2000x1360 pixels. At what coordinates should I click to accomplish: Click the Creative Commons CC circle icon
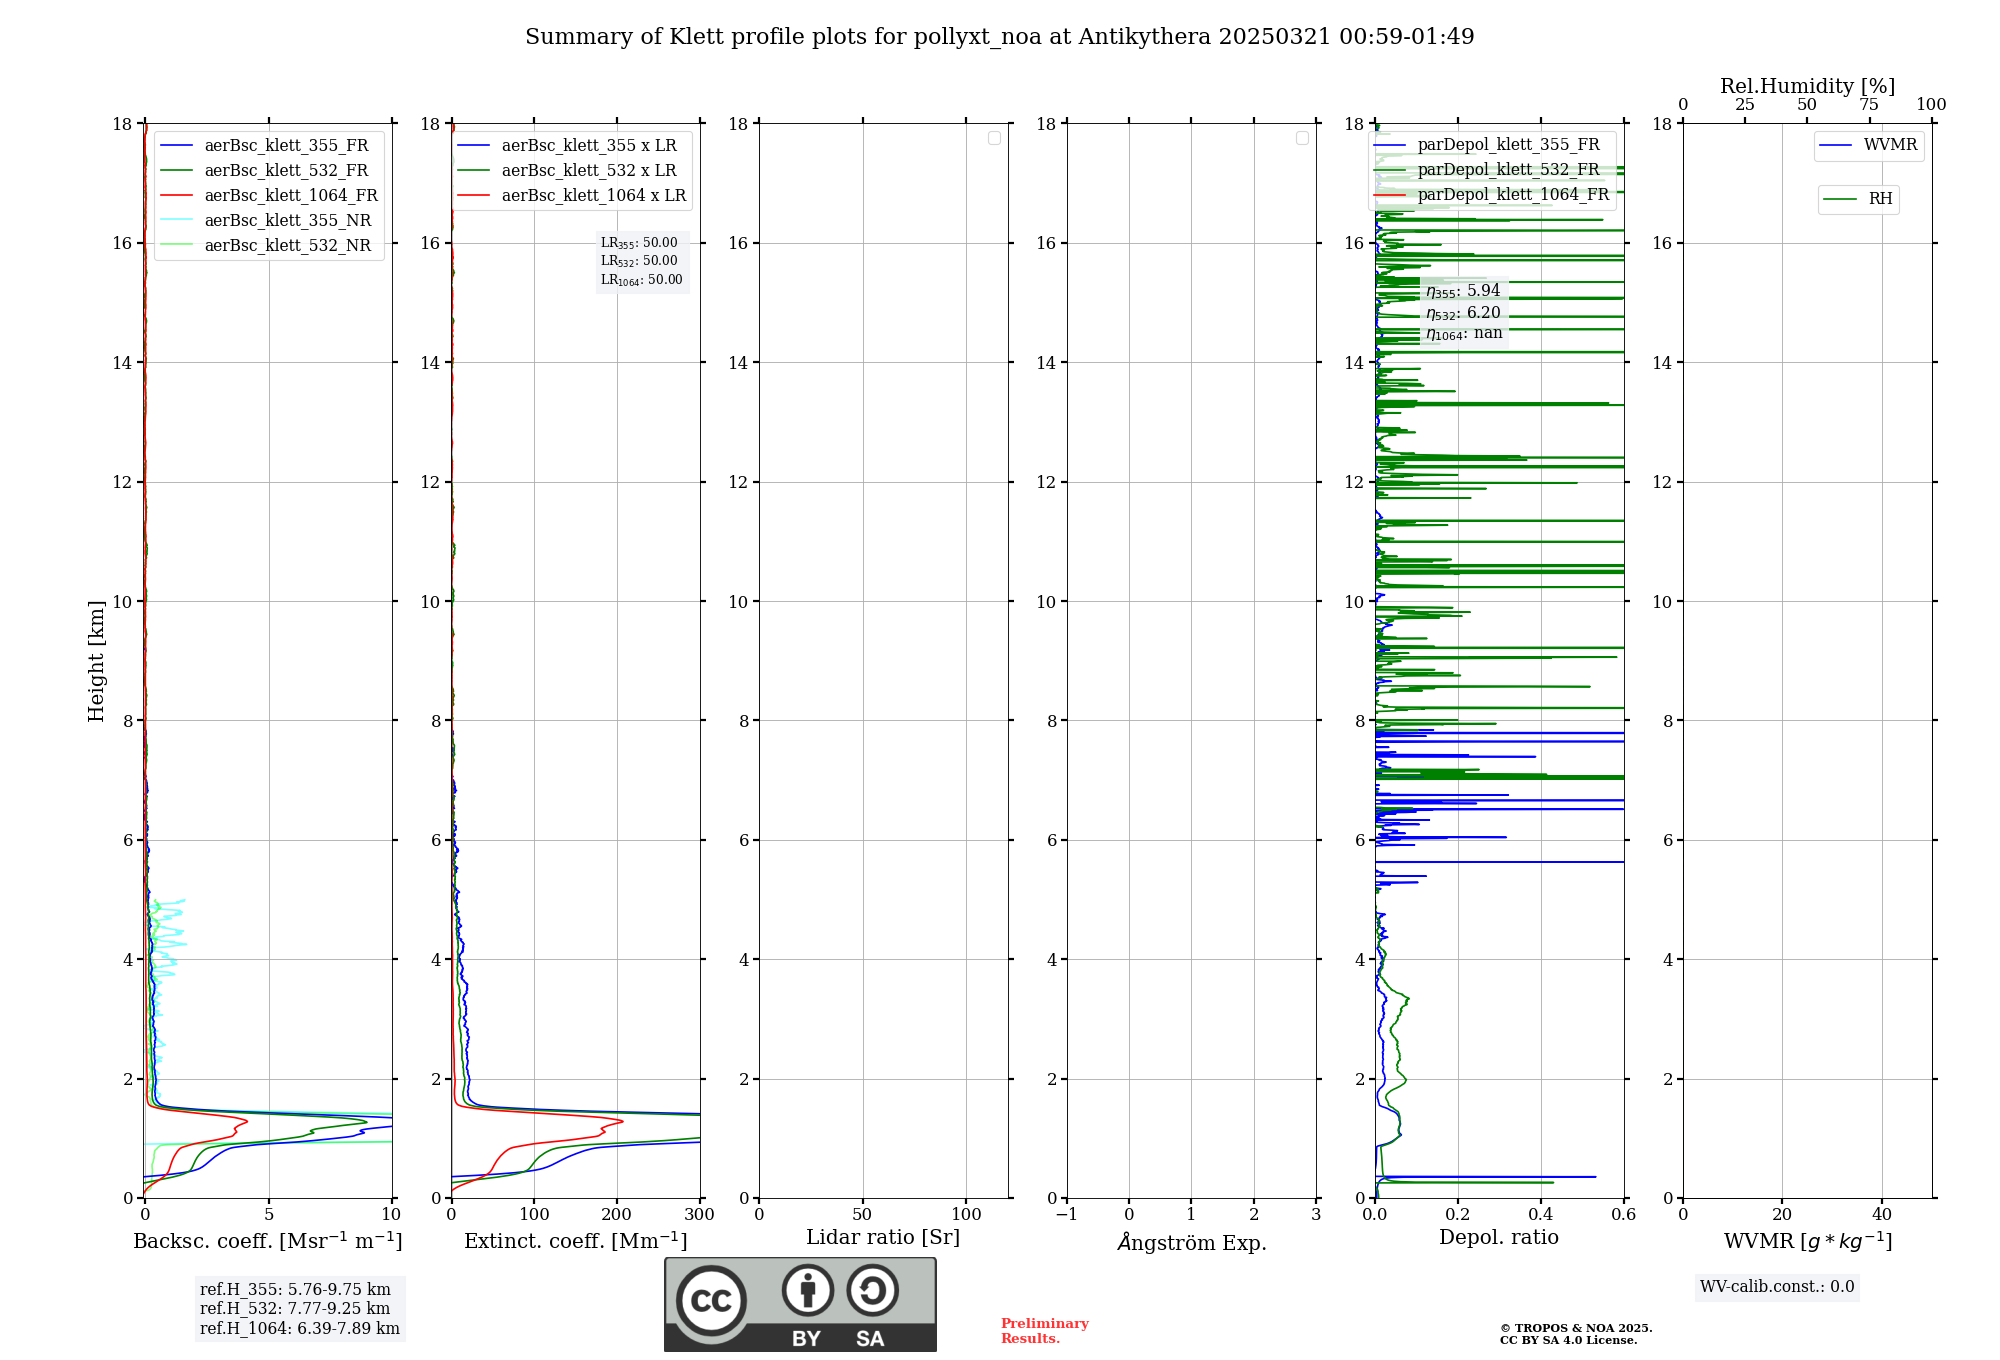click(711, 1300)
